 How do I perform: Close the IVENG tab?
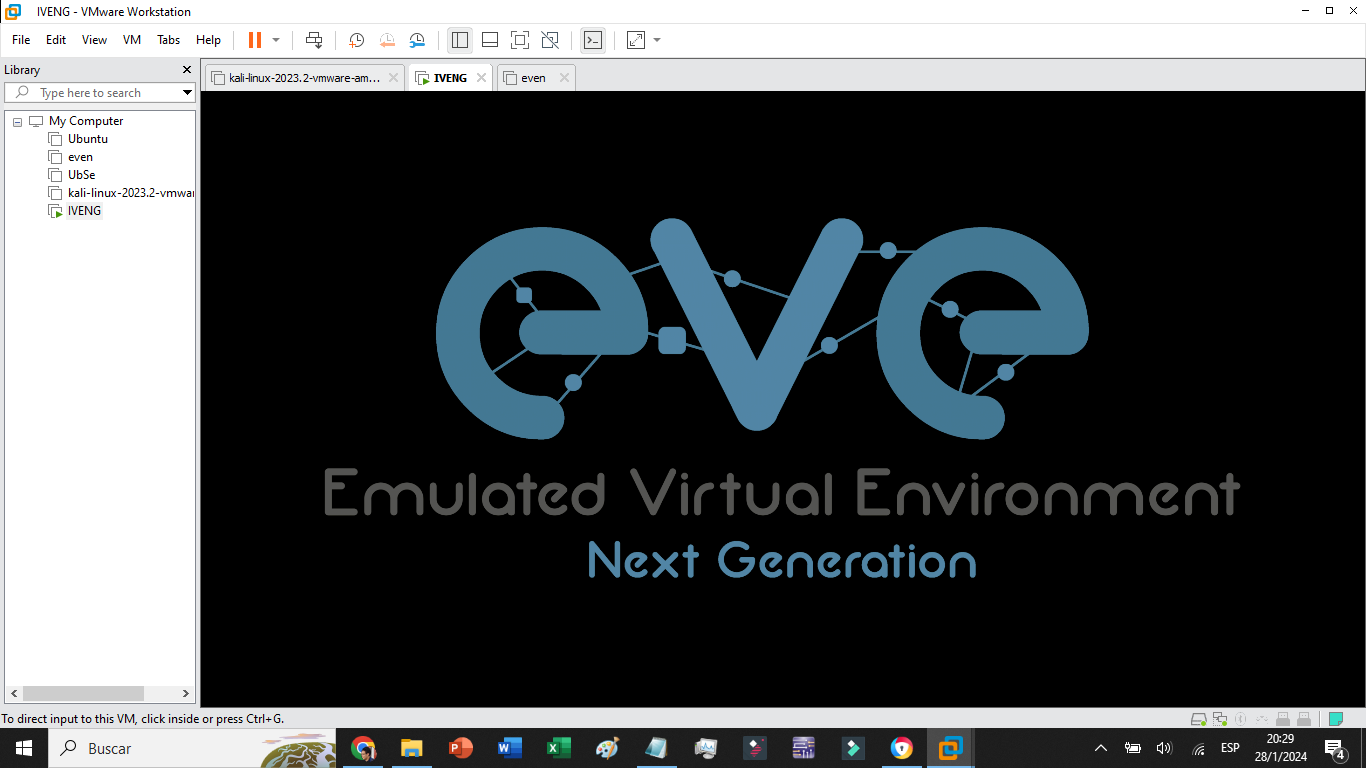(481, 78)
